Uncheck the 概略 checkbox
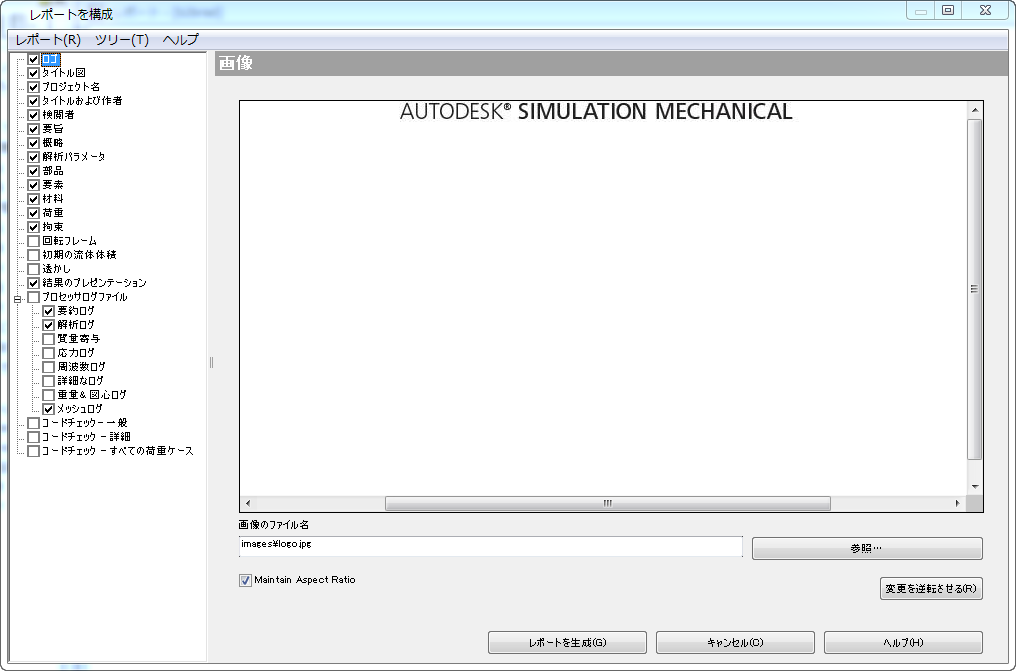This screenshot has height=671, width=1016. tap(34, 143)
